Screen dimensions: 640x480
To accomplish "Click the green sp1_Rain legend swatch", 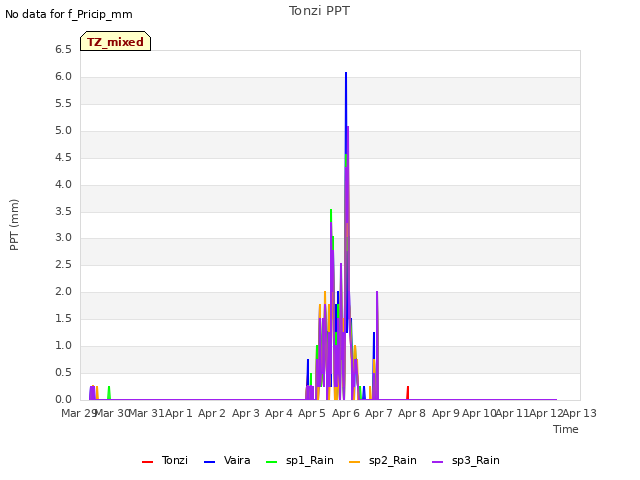I will (x=271, y=462).
